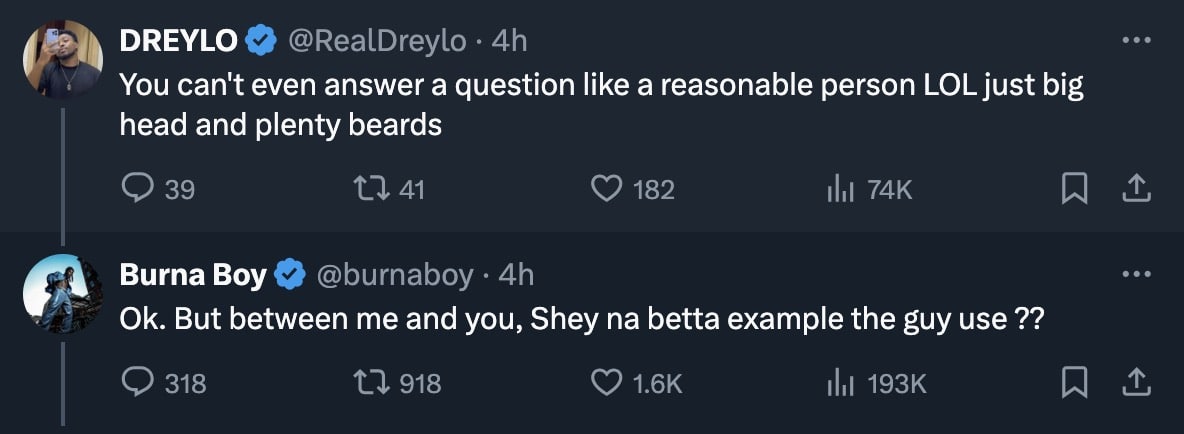
Task: Reply to DREYLO's tweet
Action: coord(136,188)
